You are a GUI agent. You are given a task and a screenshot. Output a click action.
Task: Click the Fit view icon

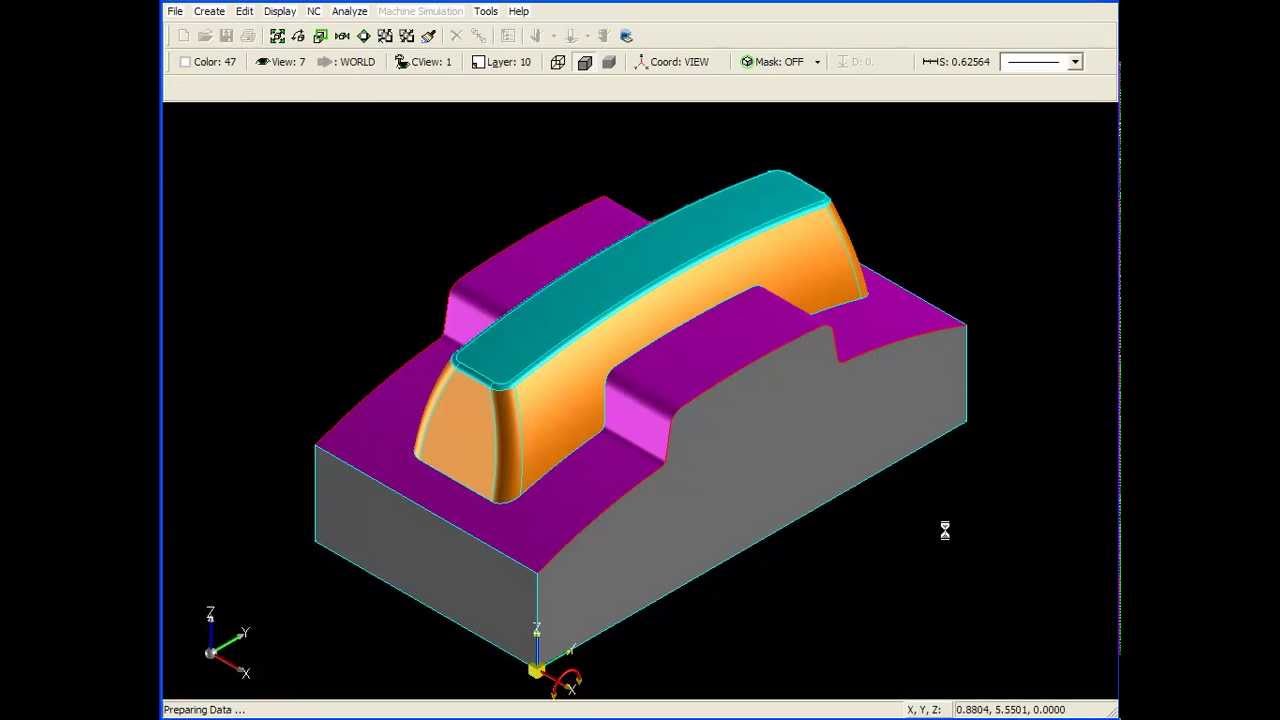click(277, 36)
